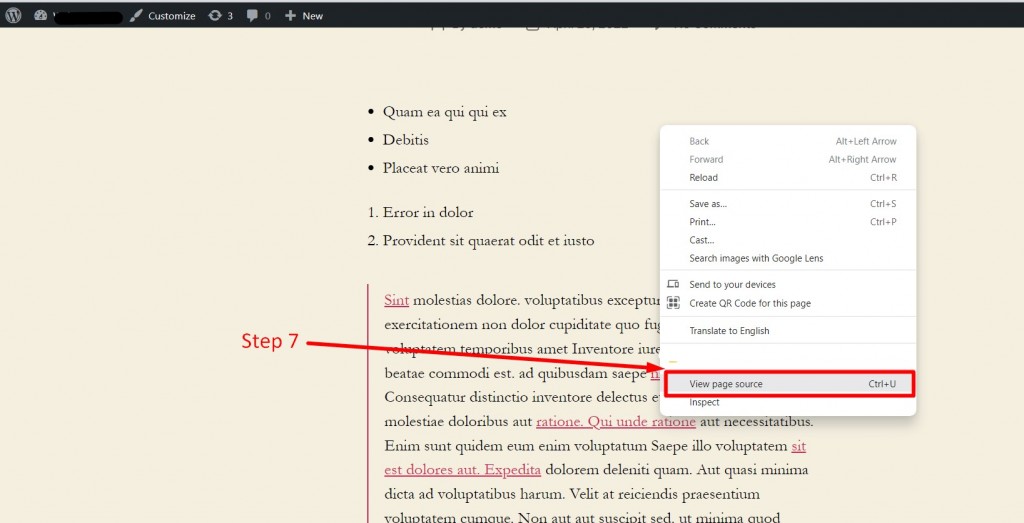Click the New plus icon
This screenshot has width=1024, height=523.
[291, 16]
